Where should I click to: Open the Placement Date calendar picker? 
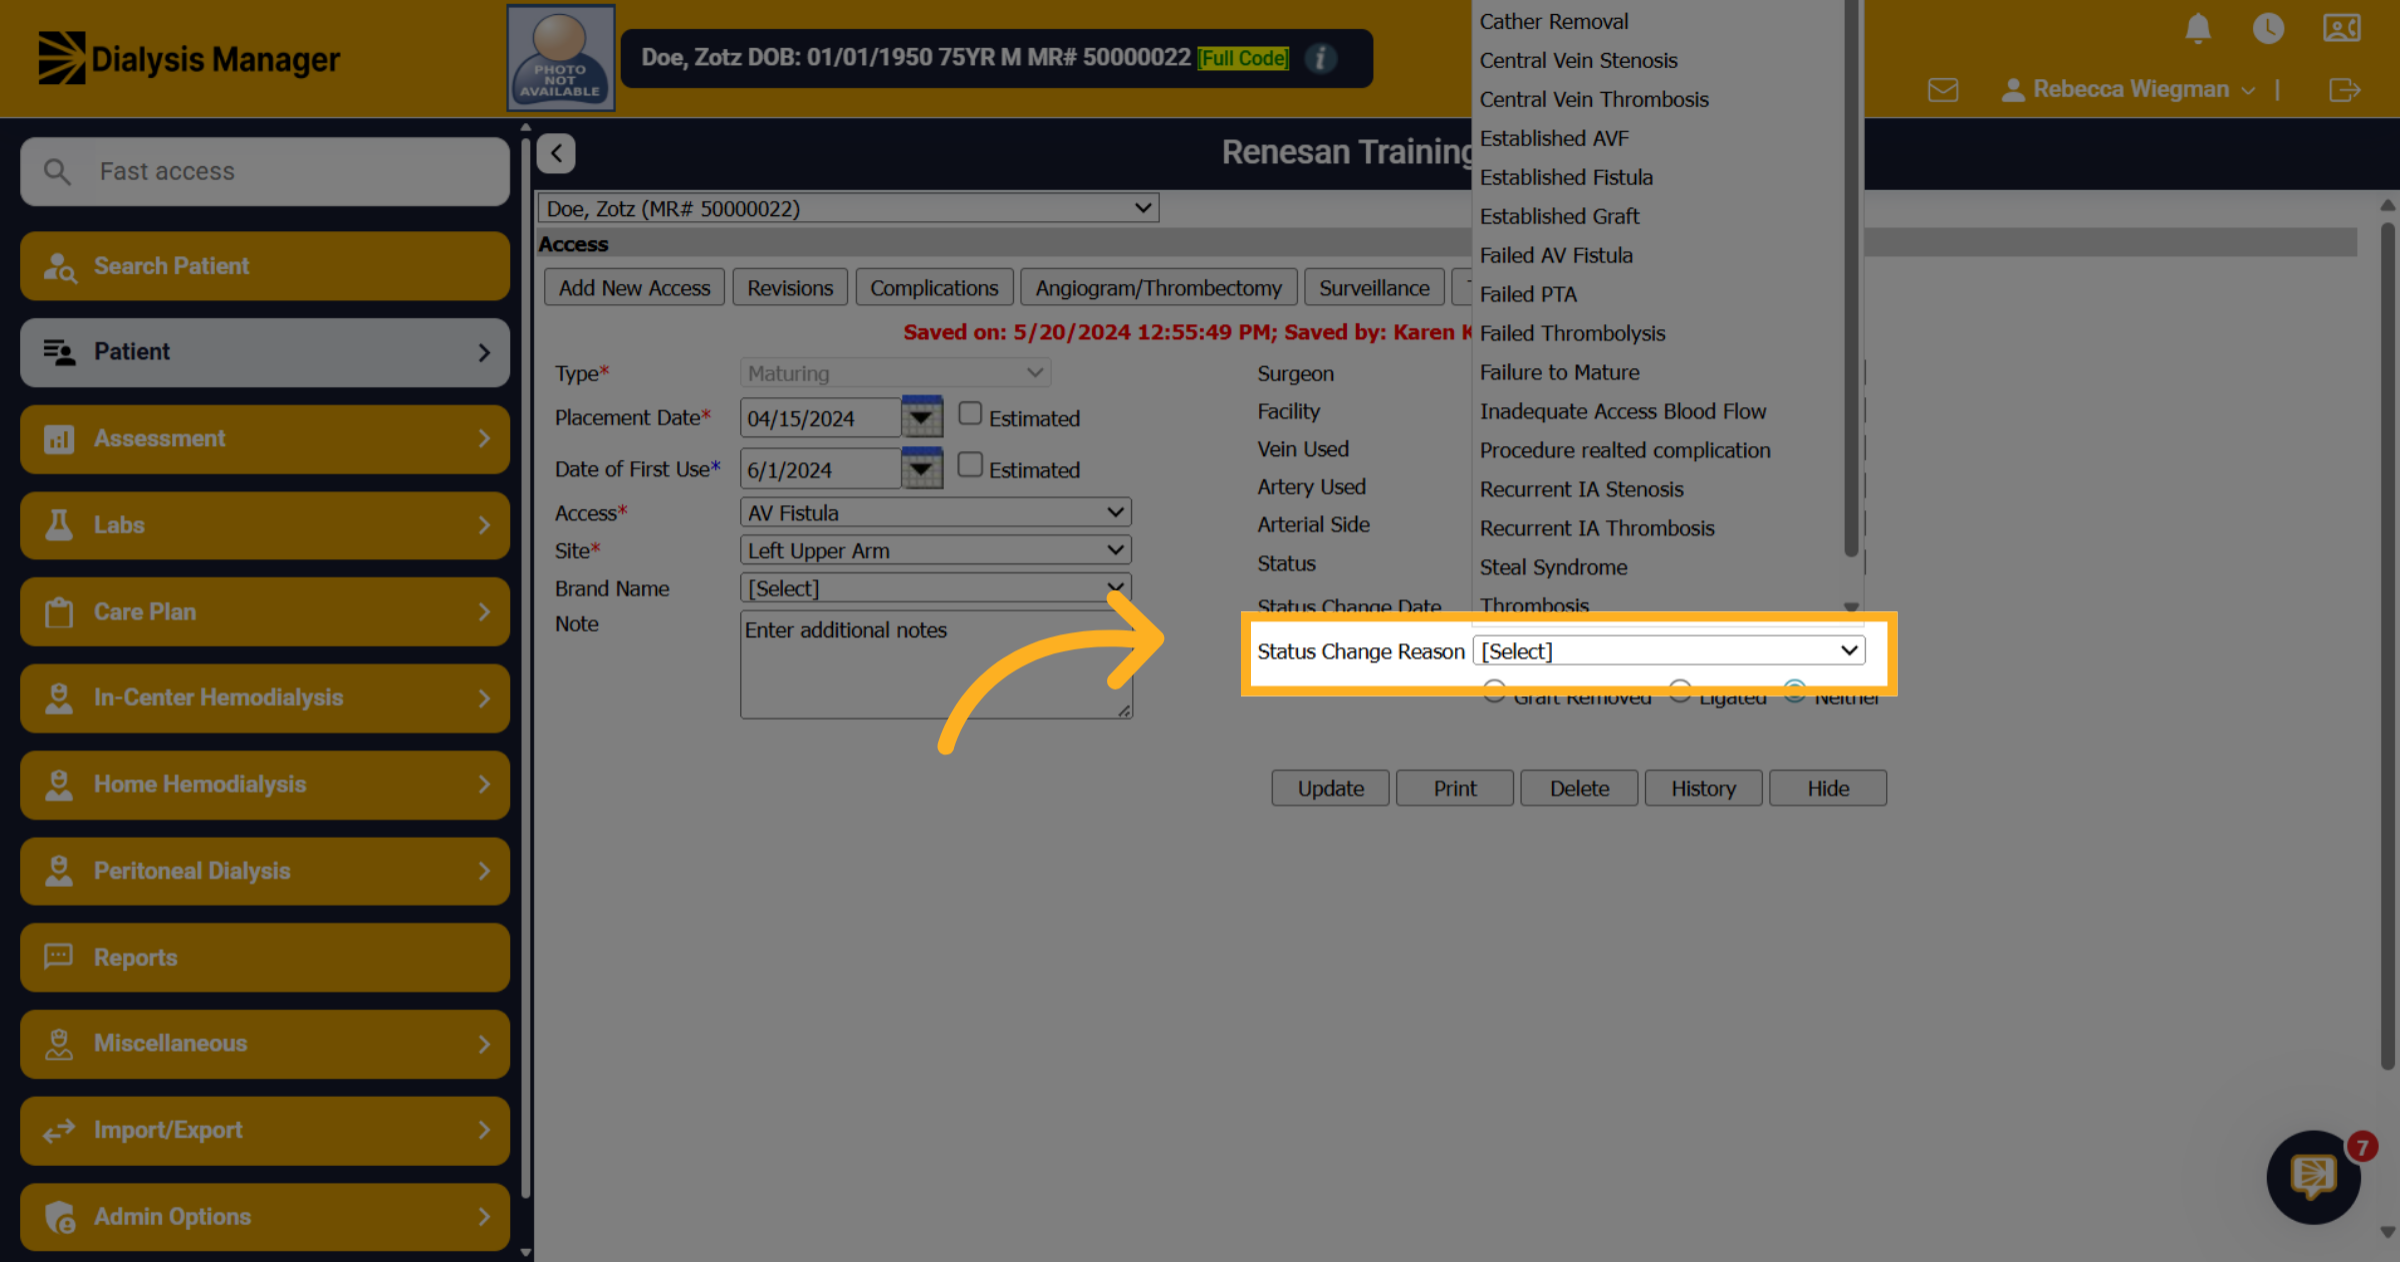pyautogui.click(x=921, y=417)
